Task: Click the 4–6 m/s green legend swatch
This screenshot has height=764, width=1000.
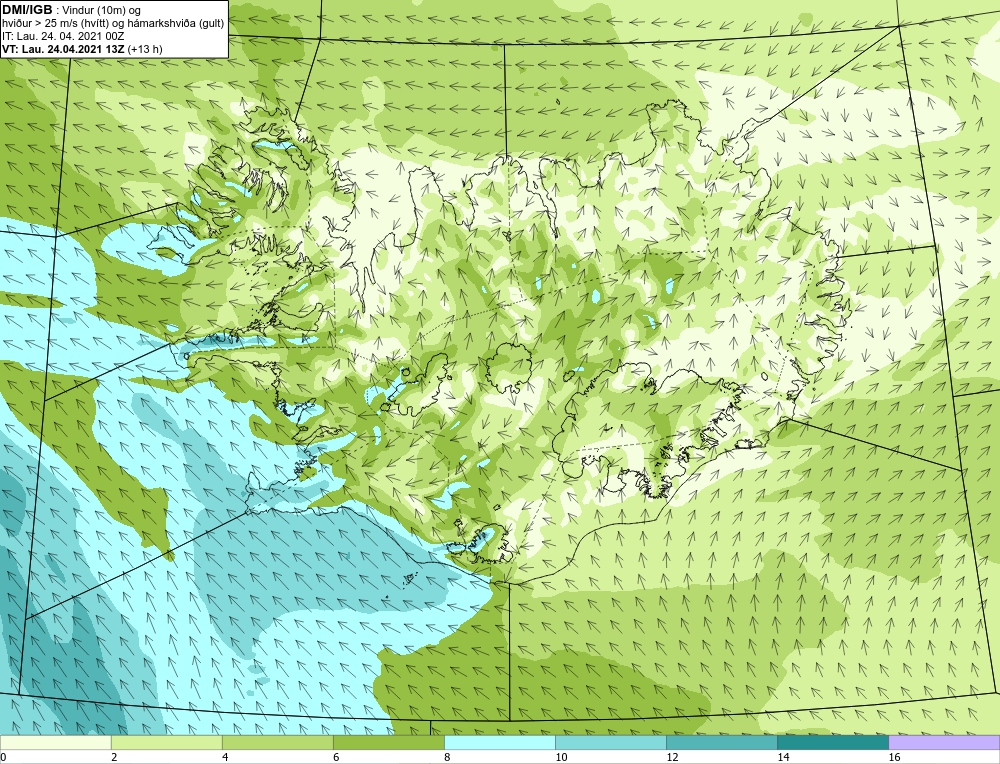Action: (x=278, y=742)
